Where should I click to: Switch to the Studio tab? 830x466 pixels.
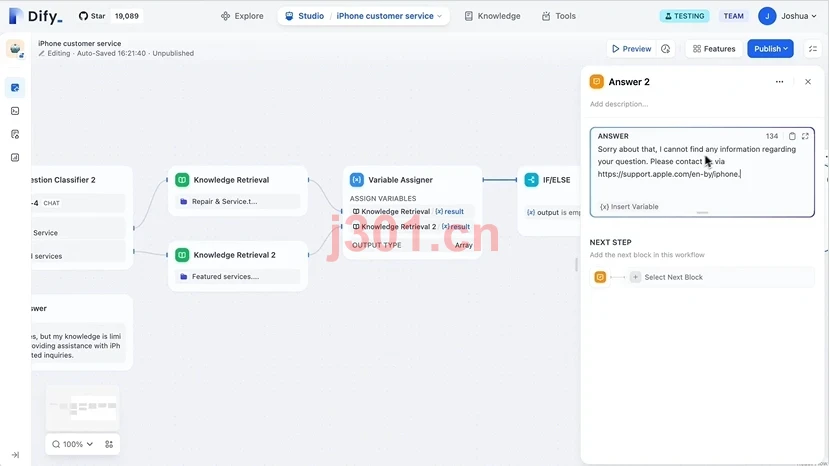click(x=305, y=16)
